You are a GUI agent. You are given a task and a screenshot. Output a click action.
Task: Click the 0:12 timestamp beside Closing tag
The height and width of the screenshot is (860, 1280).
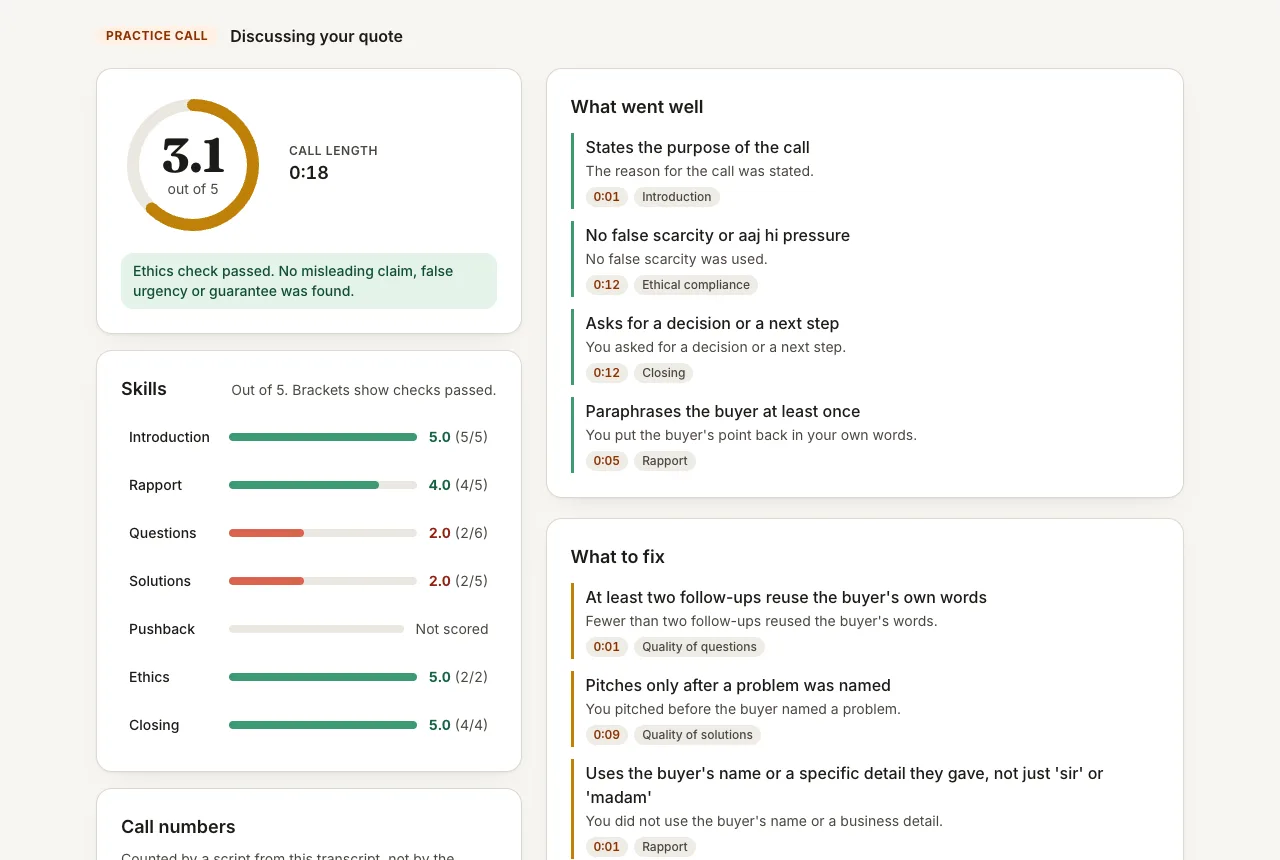(606, 373)
